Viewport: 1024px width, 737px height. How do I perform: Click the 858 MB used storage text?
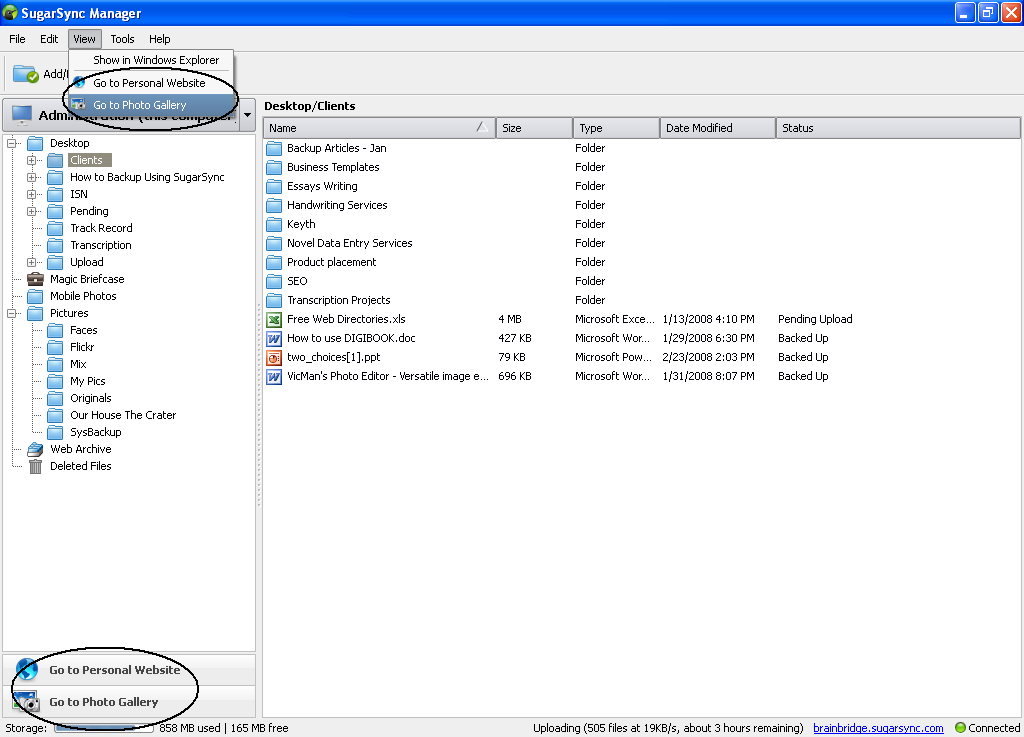(x=190, y=728)
